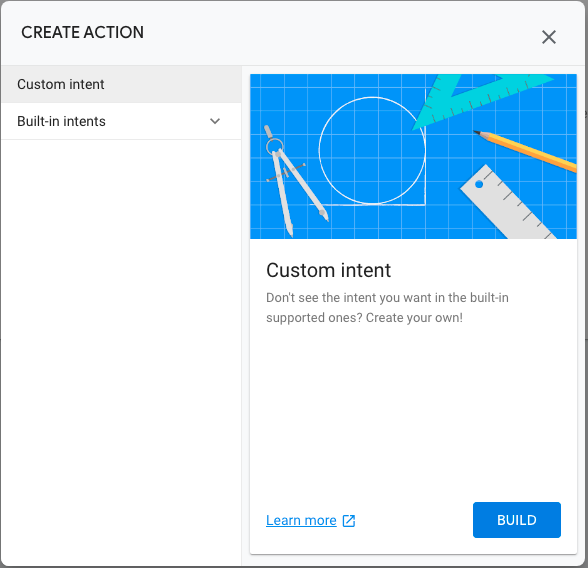This screenshot has width=588, height=568.
Task: Click the BUILD button
Action: tap(517, 520)
